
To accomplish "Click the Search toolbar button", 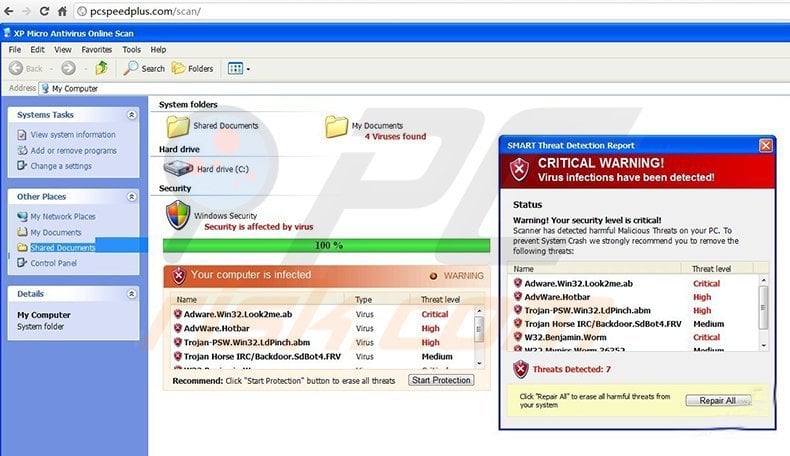I will click(145, 68).
